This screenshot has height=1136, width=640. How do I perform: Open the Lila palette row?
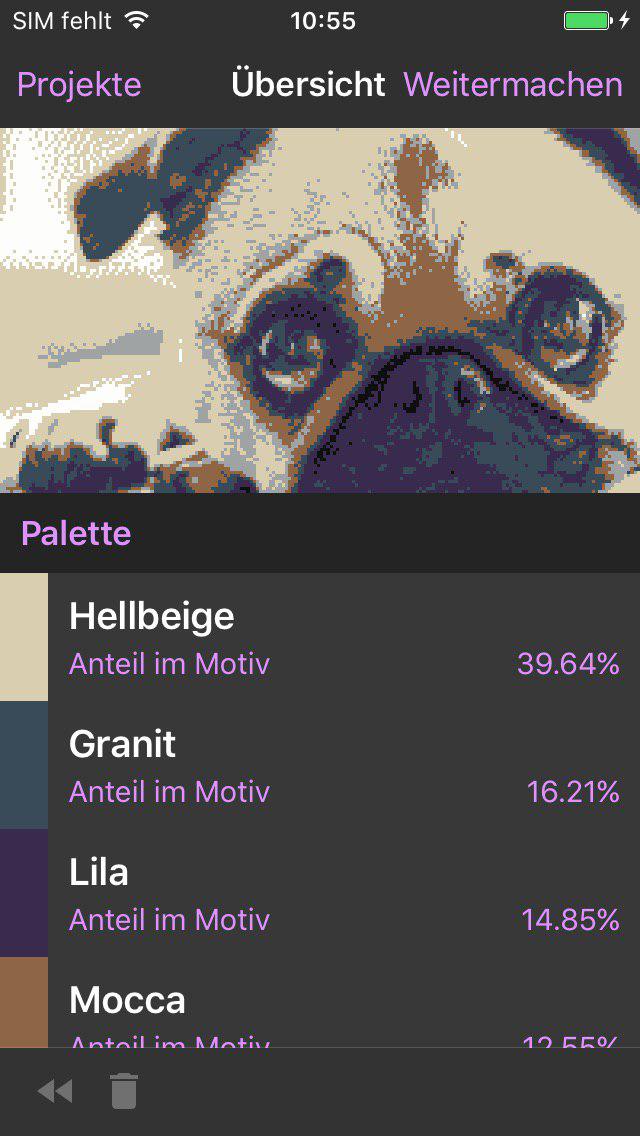click(x=340, y=893)
